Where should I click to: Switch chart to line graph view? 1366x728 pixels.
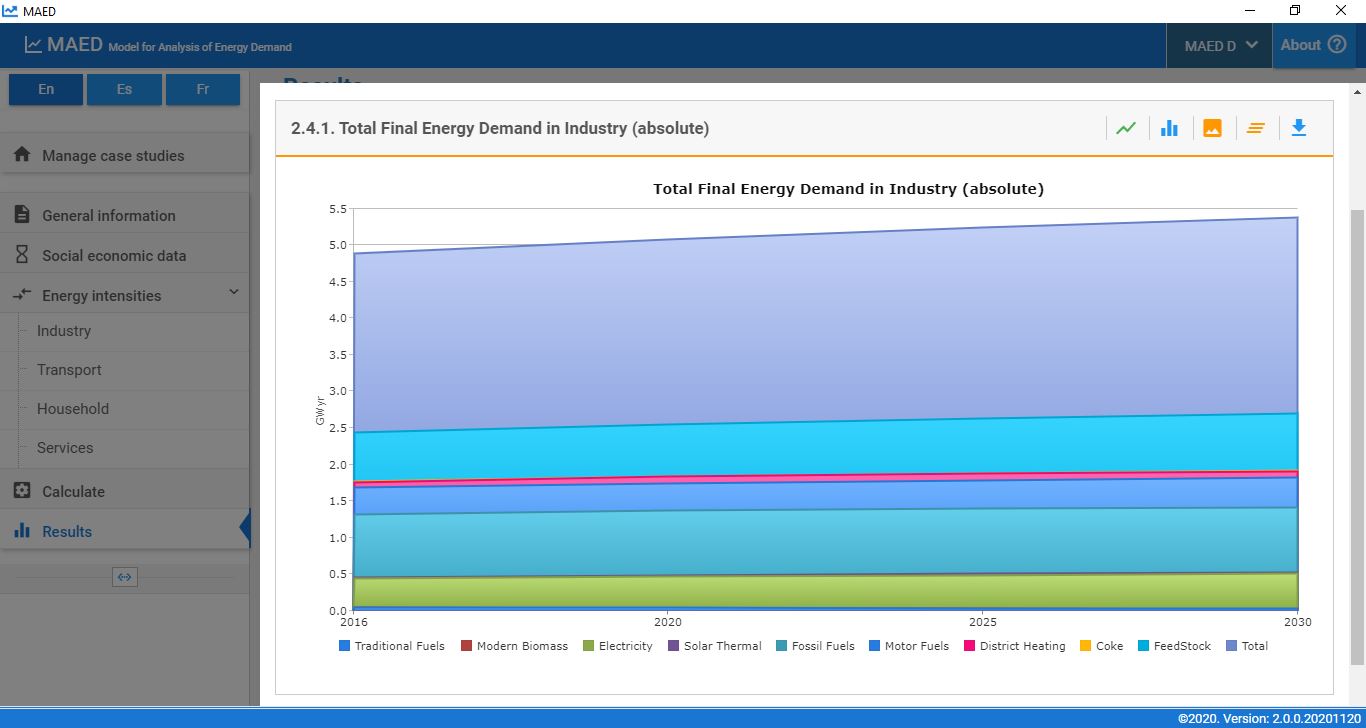(1126, 128)
